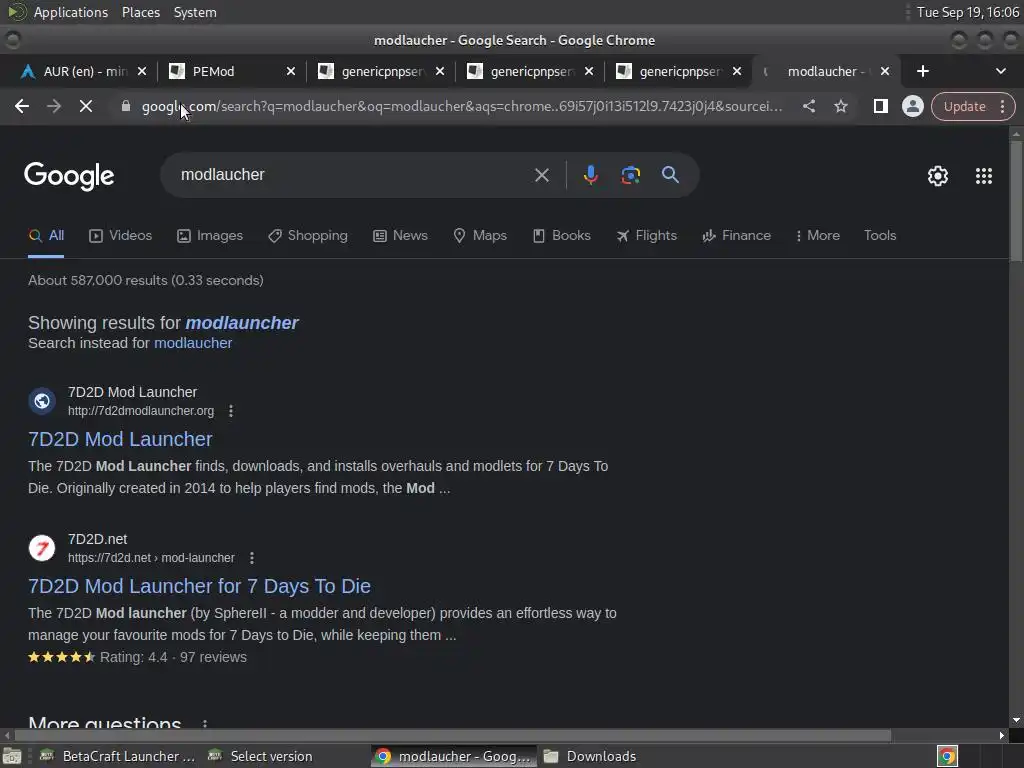Go to Google homepage logo
This screenshot has width=1024, height=768.
point(69,176)
